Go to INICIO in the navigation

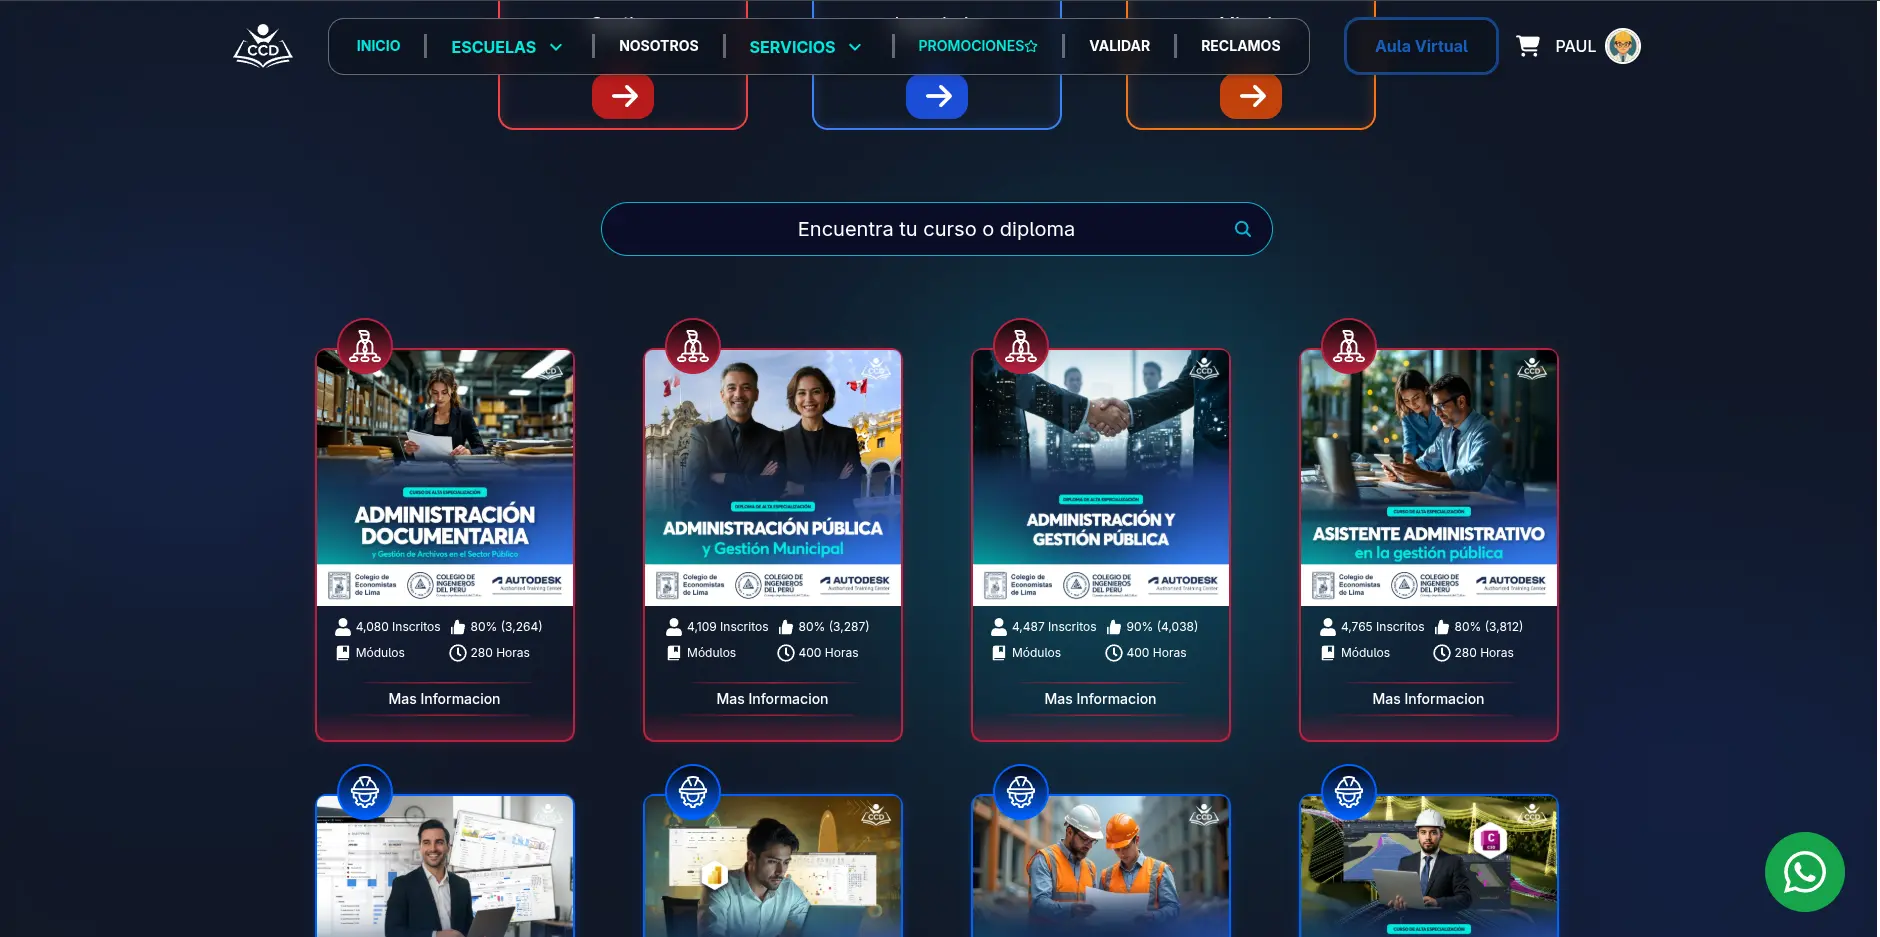point(378,46)
